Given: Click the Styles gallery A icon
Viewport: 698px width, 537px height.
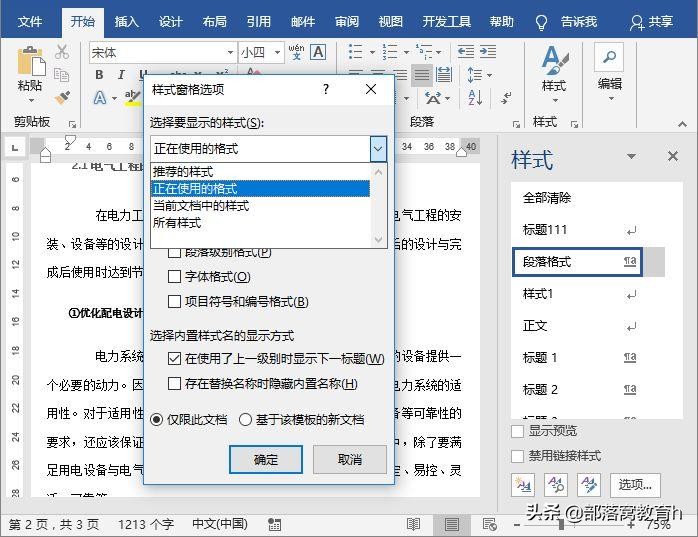Looking at the screenshot, I should pyautogui.click(x=554, y=61).
